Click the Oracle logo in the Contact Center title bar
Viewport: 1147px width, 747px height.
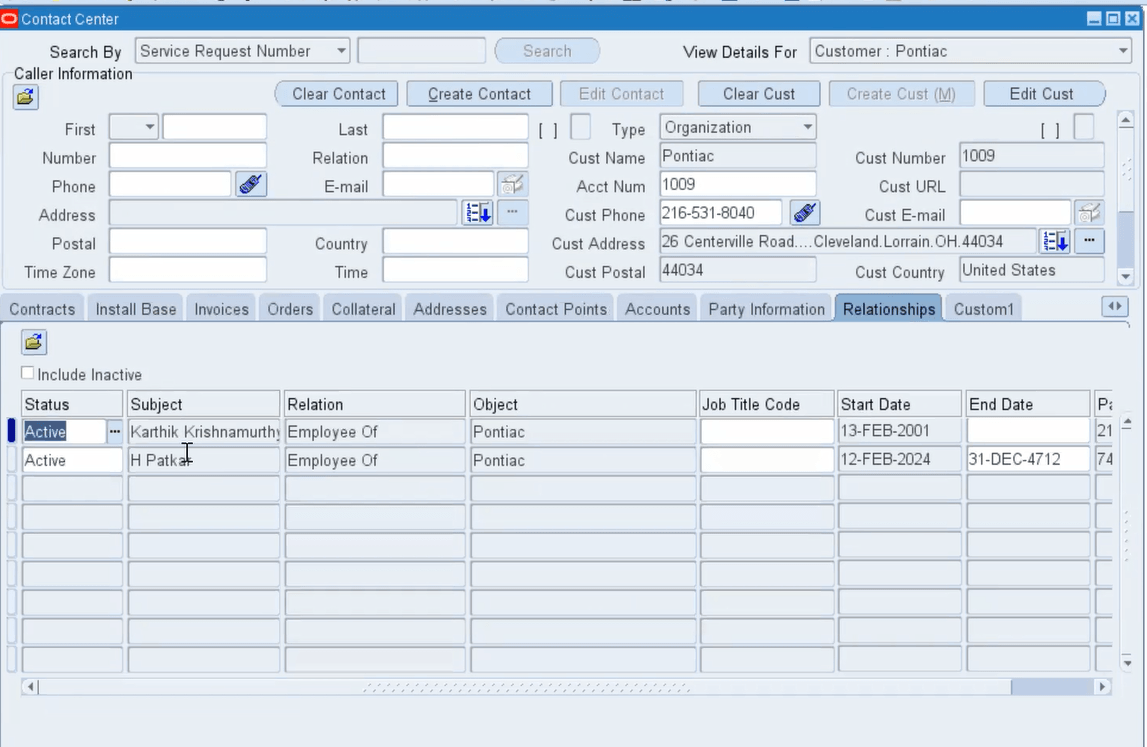(x=10, y=19)
